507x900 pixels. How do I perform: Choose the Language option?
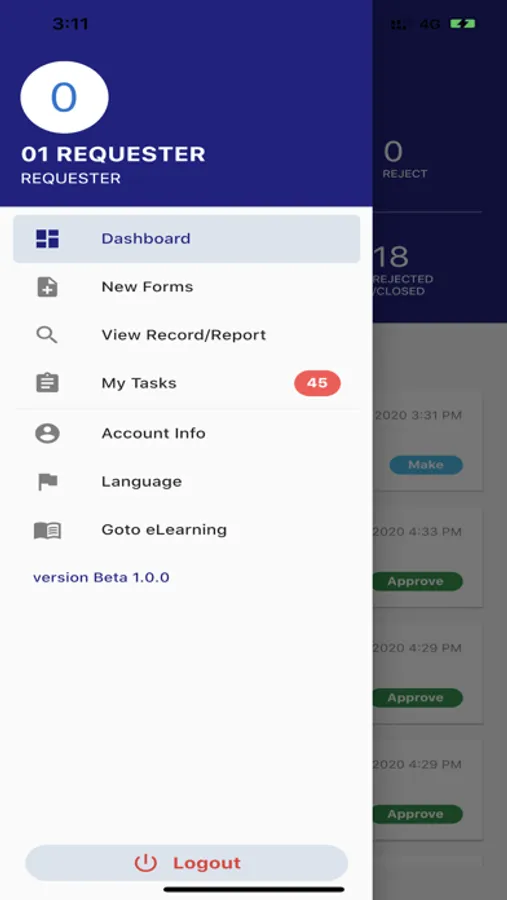pos(187,482)
